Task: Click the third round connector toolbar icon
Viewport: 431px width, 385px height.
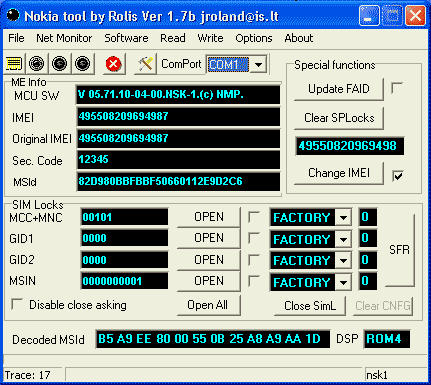Action: coord(82,63)
